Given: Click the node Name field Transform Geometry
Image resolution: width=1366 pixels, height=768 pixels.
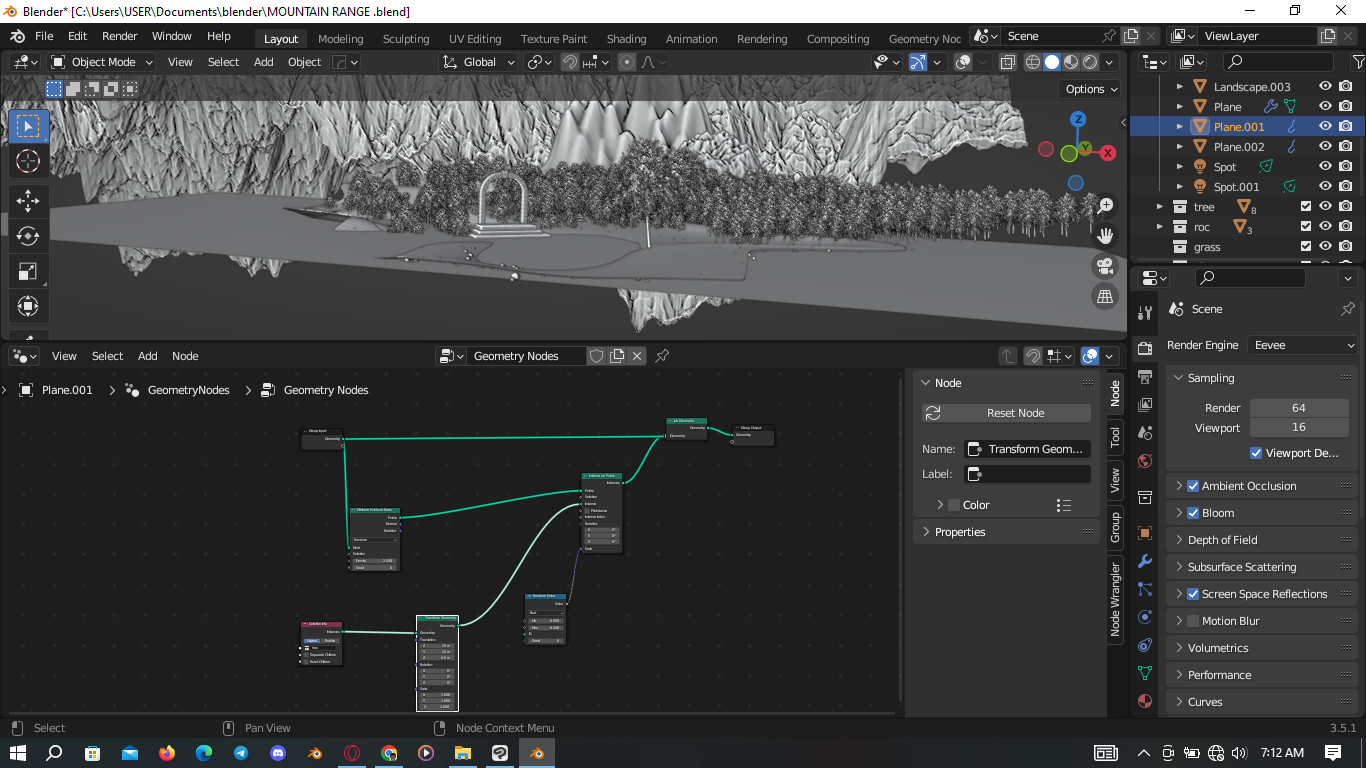Looking at the screenshot, I should pos(1027,449).
